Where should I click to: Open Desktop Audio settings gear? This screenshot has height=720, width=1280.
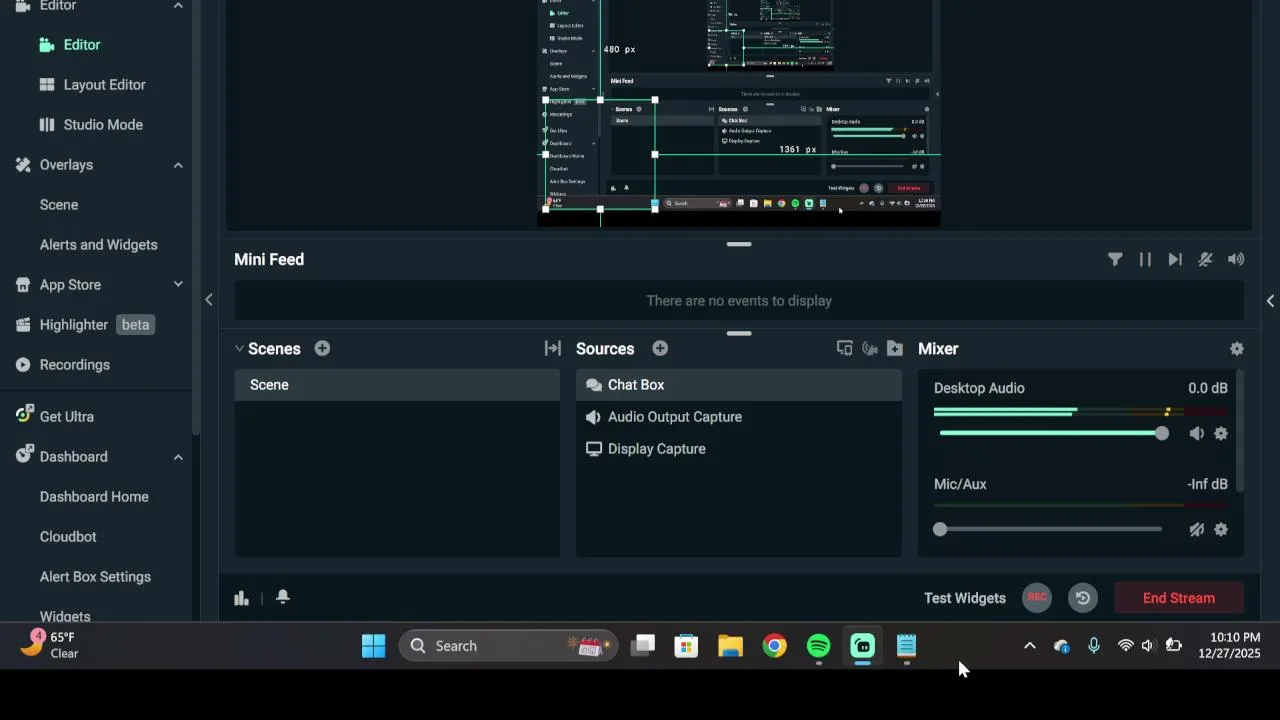pos(1221,433)
